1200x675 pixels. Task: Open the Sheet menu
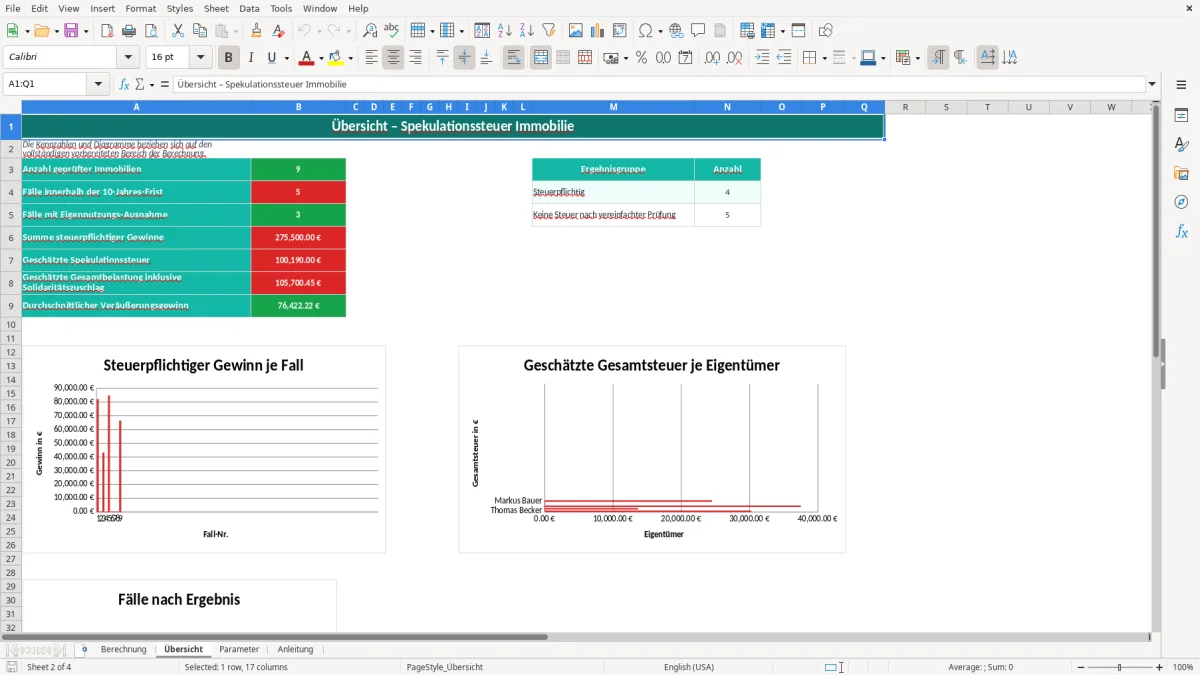(x=216, y=8)
